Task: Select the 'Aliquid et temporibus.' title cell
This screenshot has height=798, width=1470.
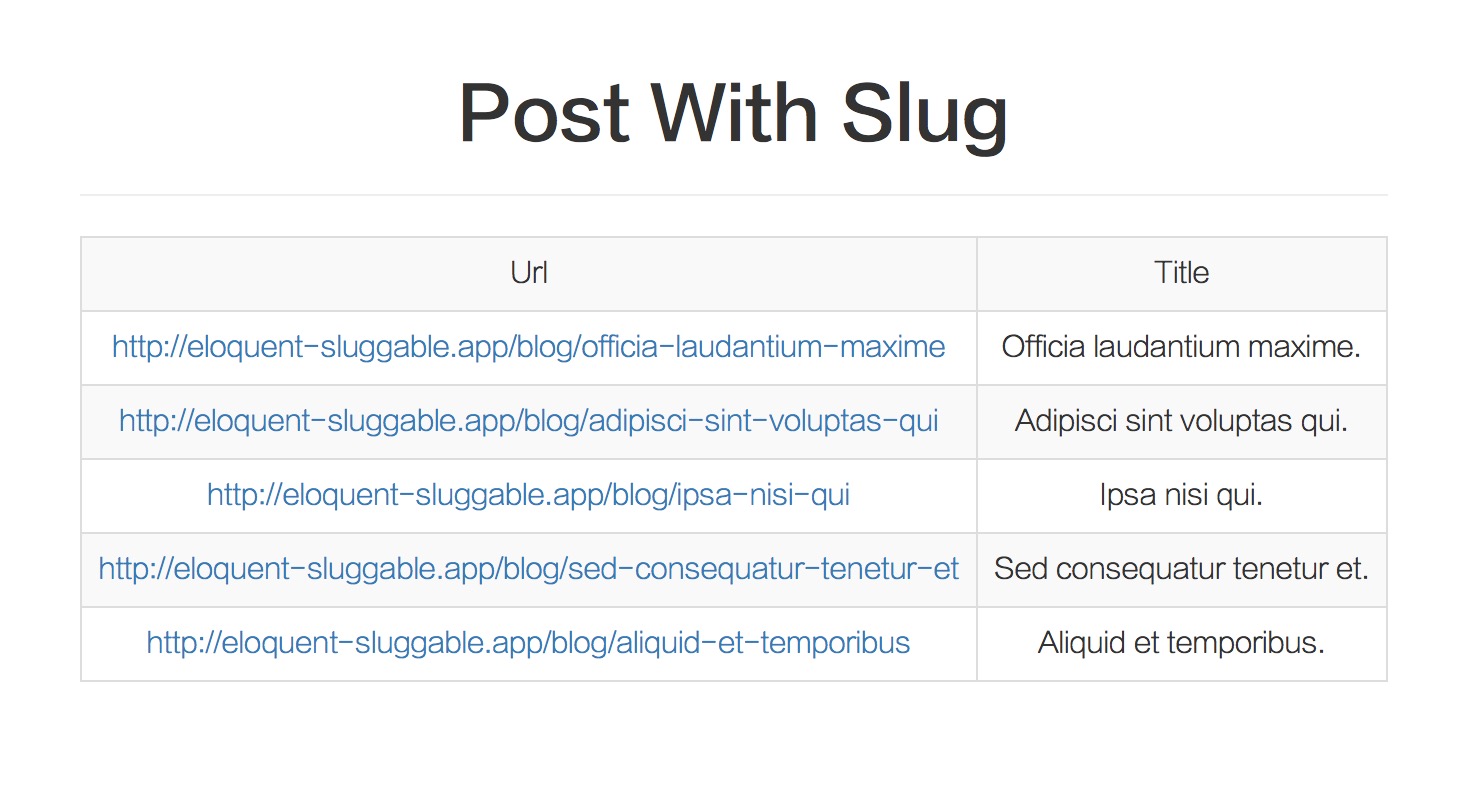Action: pyautogui.click(x=1181, y=643)
